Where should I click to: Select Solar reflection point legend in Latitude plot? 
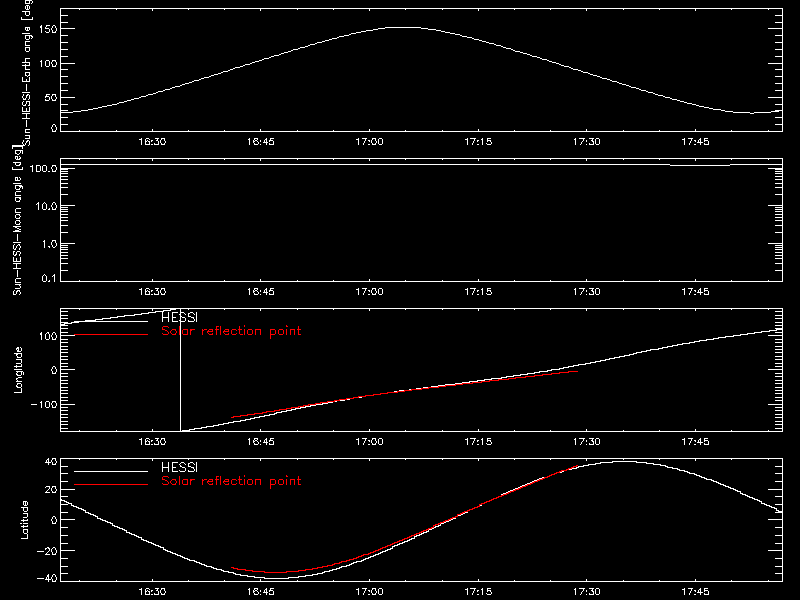click(x=231, y=481)
